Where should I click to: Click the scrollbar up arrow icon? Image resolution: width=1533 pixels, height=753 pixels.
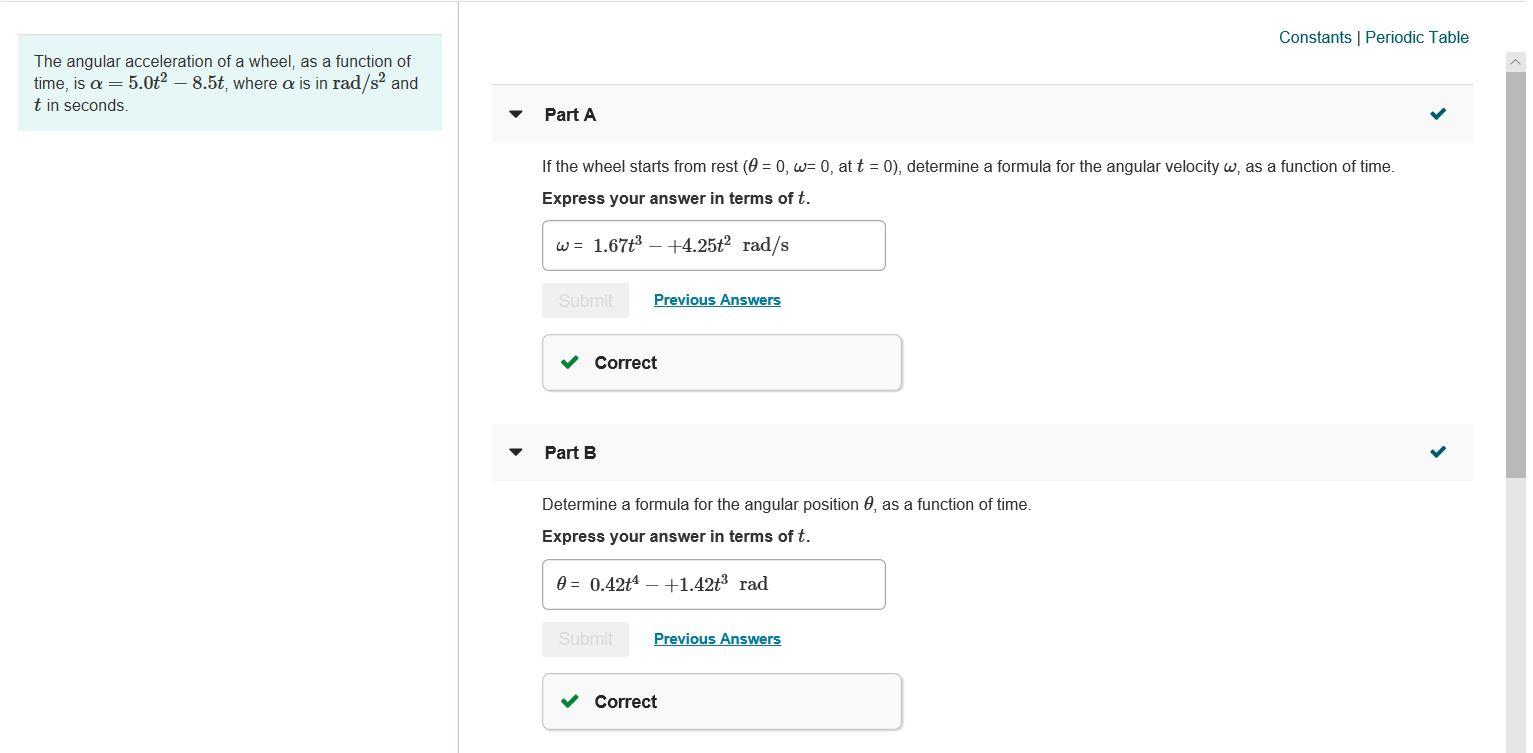click(x=1515, y=61)
